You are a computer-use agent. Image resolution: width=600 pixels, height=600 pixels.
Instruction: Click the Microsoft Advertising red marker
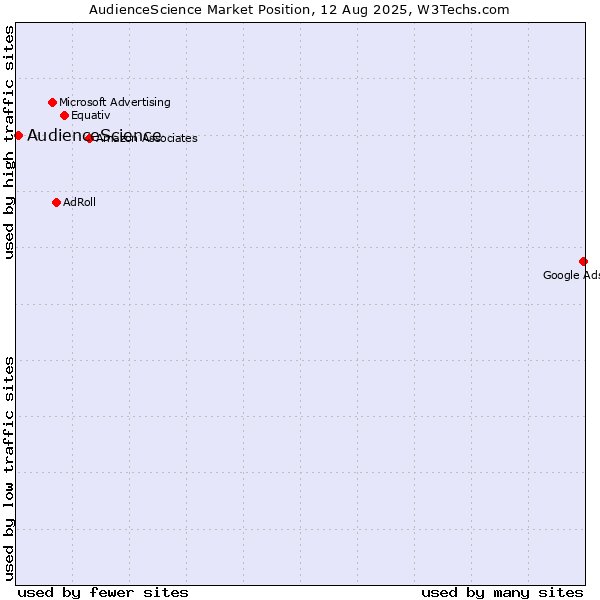pos(52,103)
